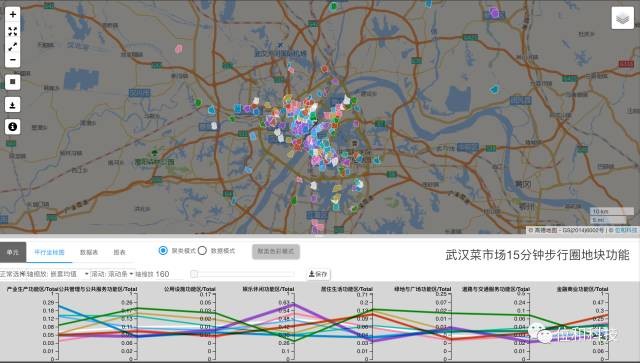Click the map download icon

coord(13,105)
